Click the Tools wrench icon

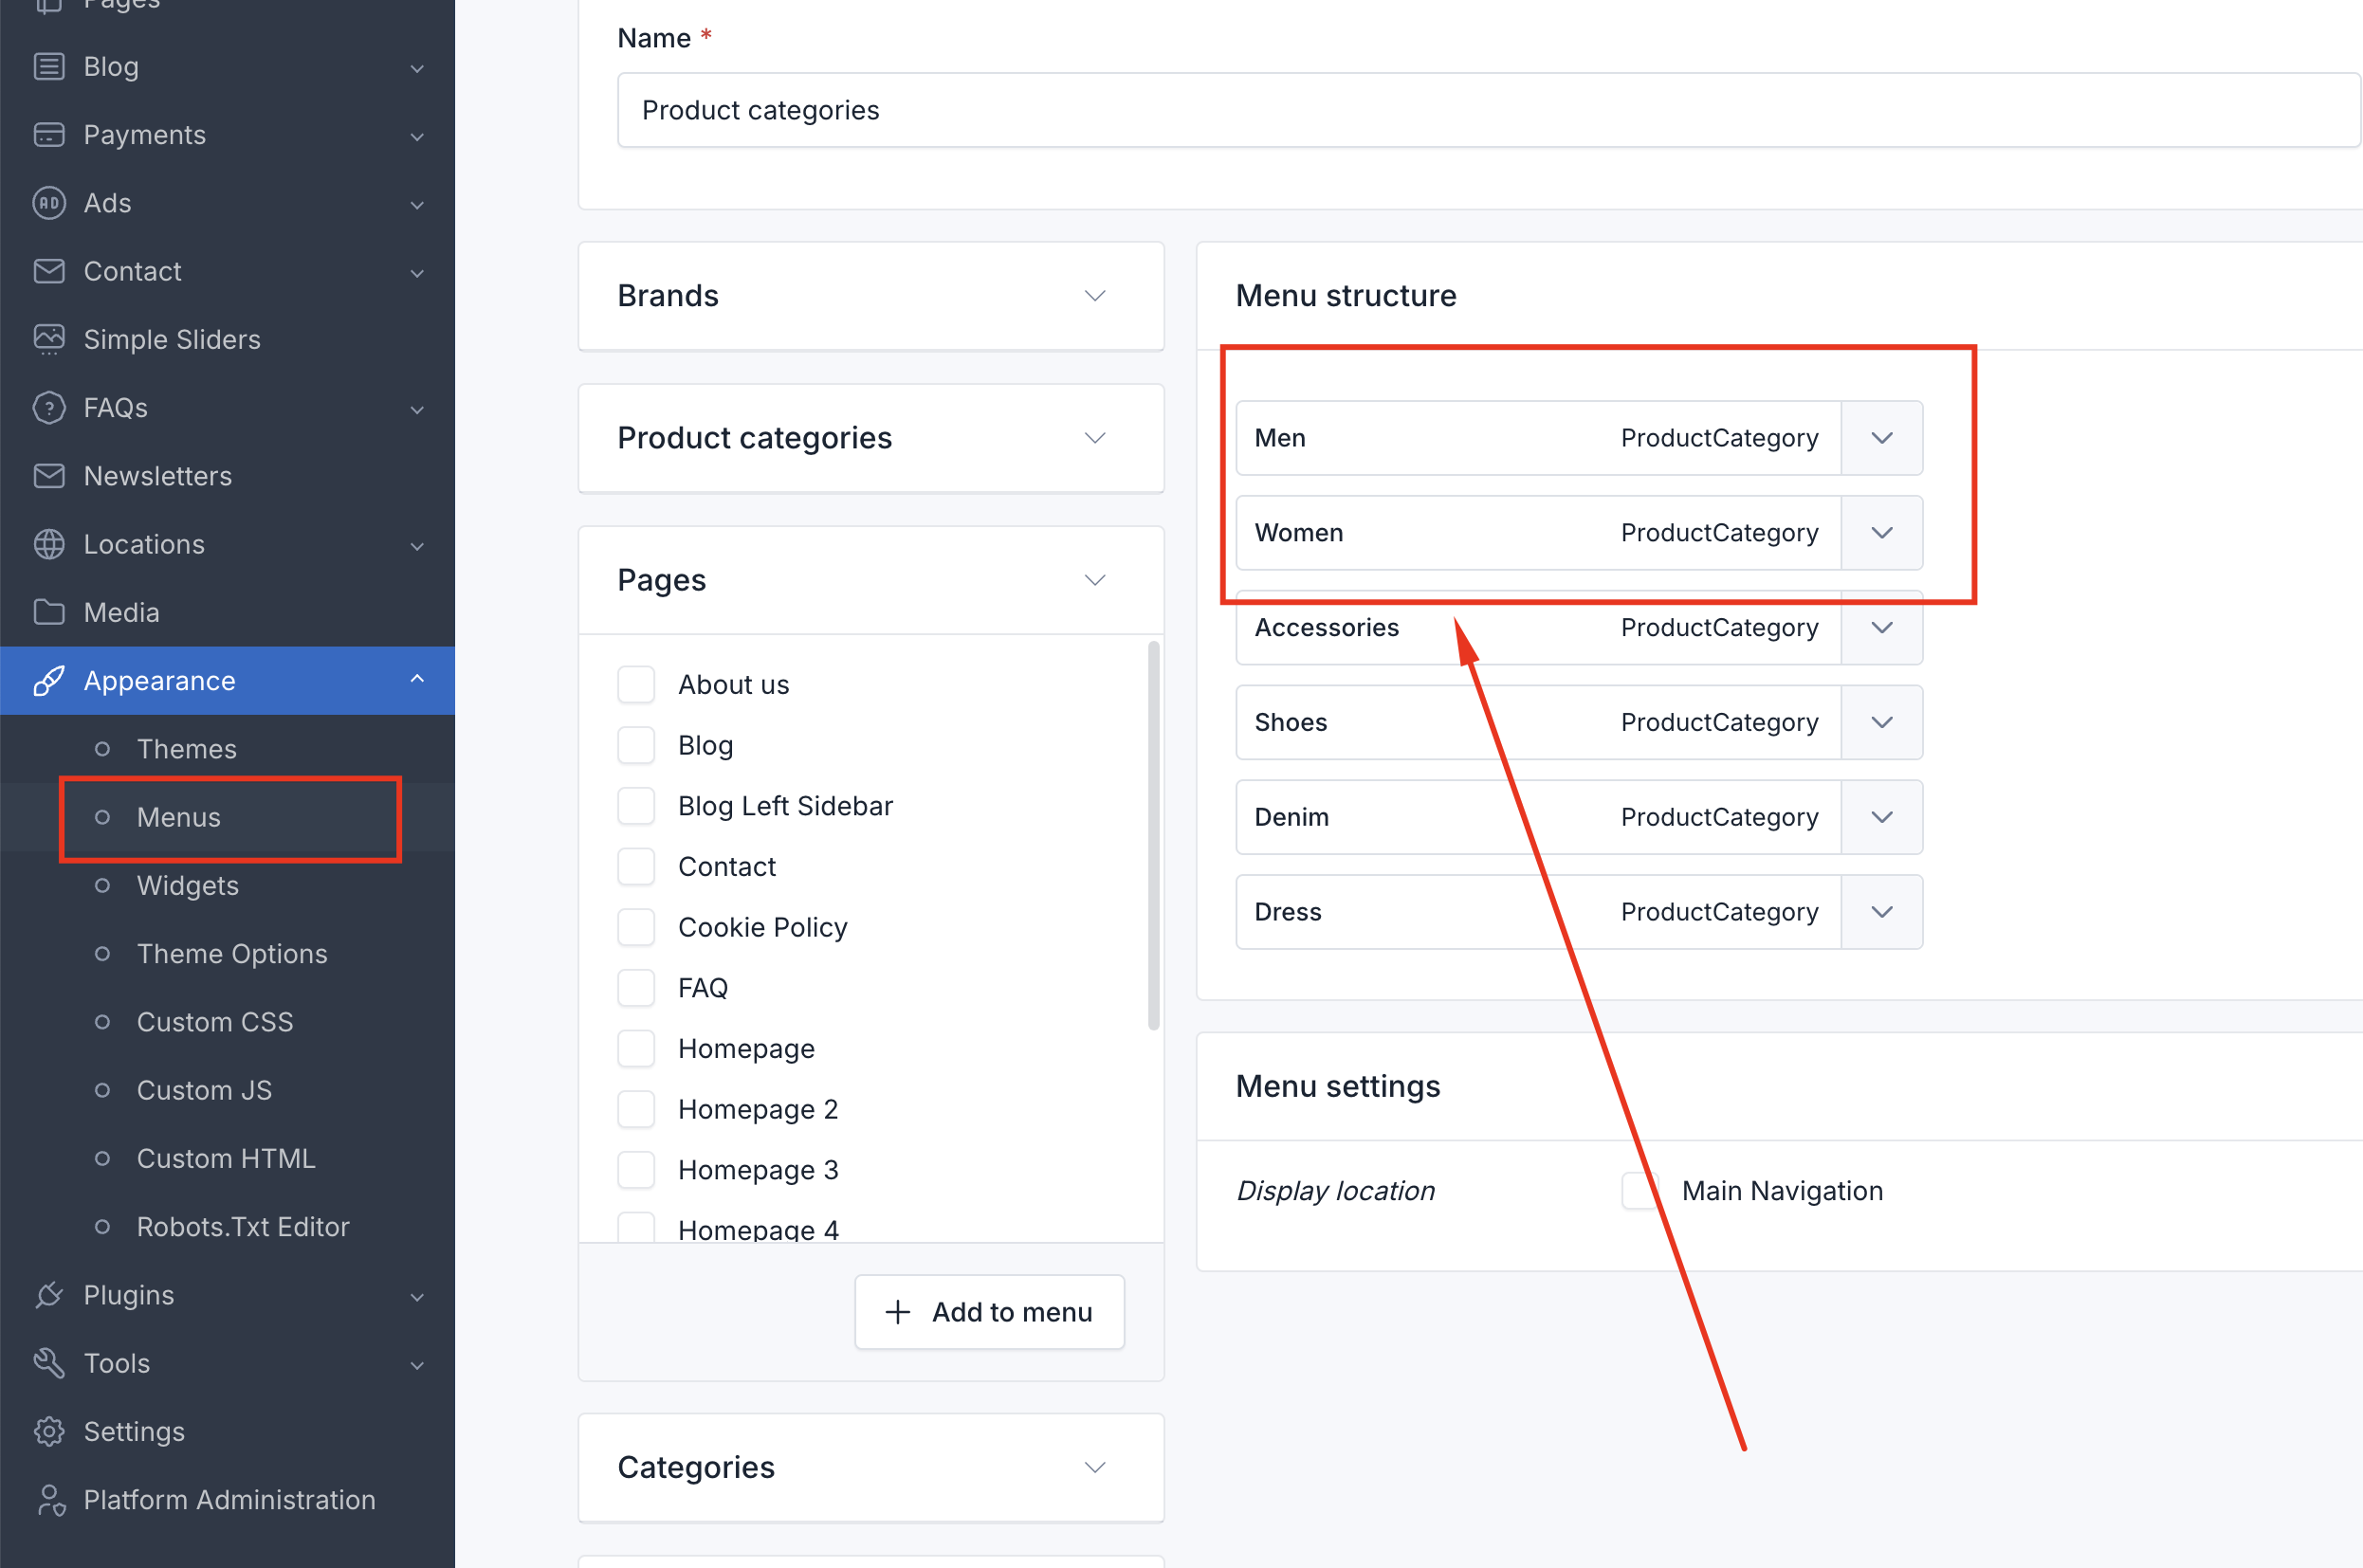(x=48, y=1363)
